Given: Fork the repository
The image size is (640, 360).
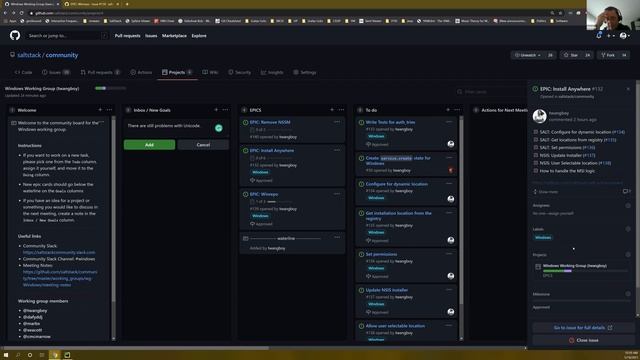Looking at the screenshot, I should pos(607,55).
